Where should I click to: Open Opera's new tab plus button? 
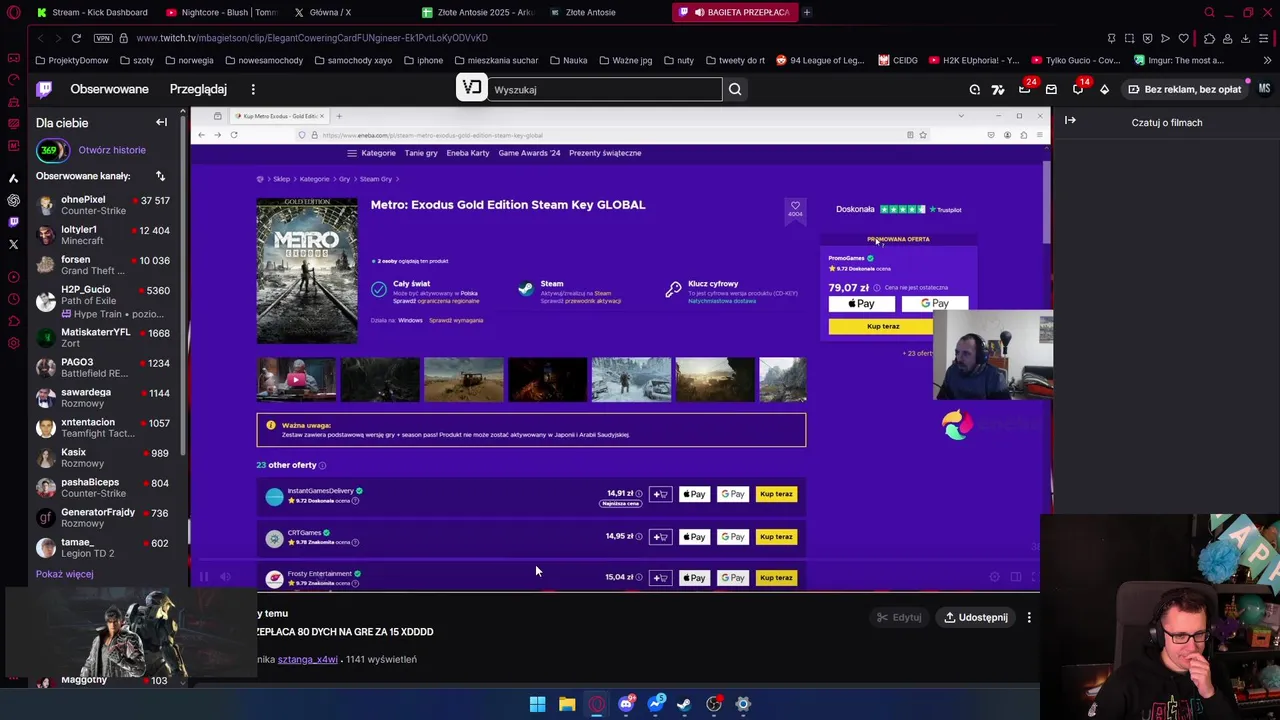[807, 12]
